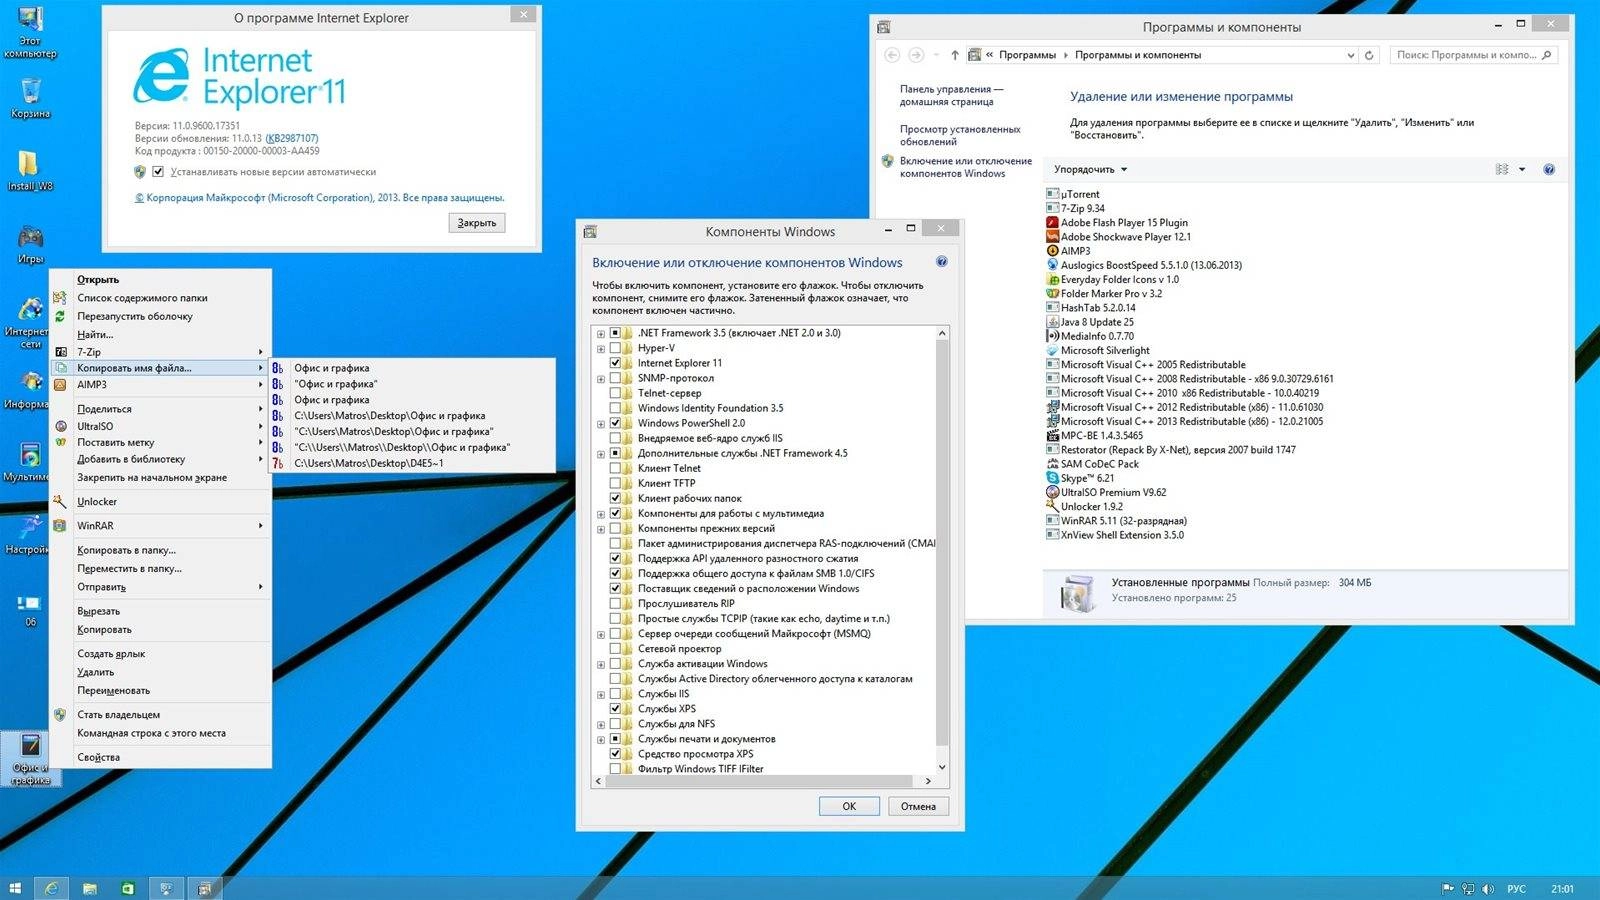The image size is (1600, 900).
Task: Open the 7-Zip context submenu
Action: (x=160, y=352)
